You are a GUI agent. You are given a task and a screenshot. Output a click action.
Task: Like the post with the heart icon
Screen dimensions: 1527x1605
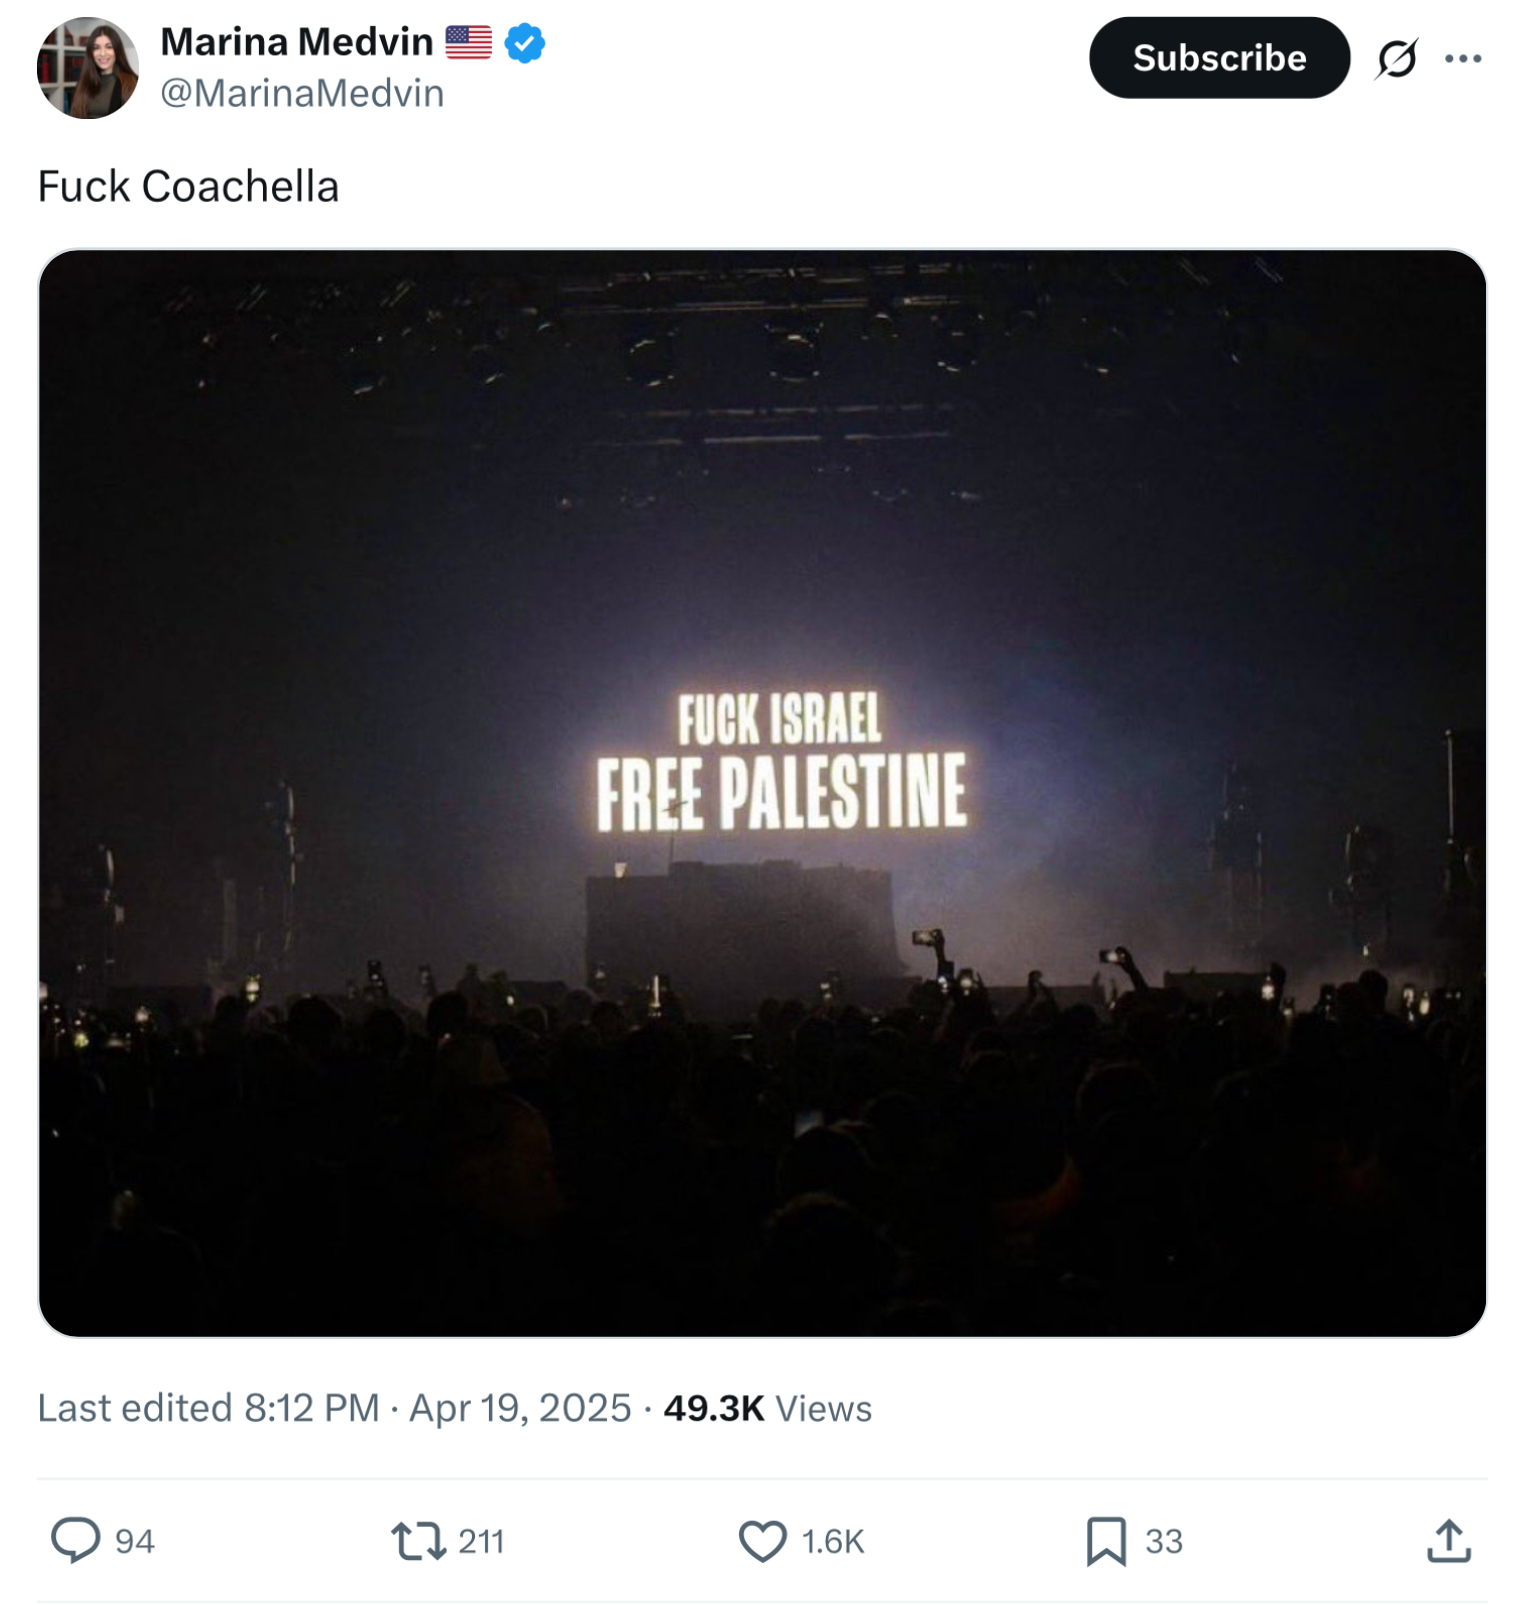click(x=763, y=1541)
